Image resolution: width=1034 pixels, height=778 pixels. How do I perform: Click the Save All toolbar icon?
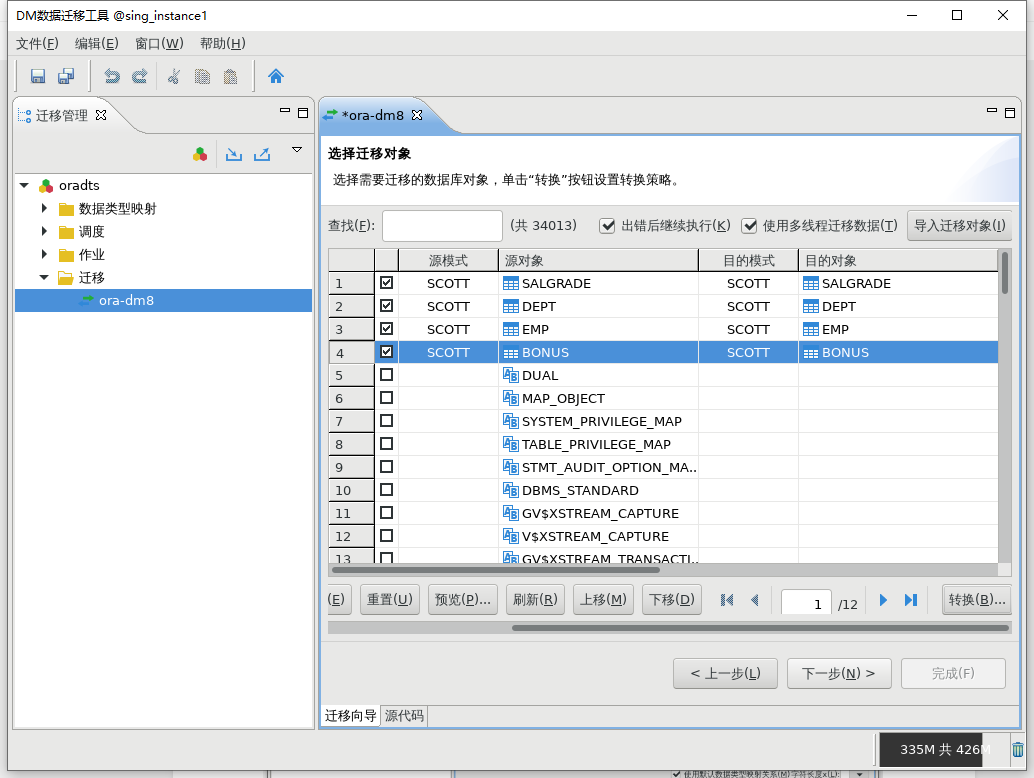[65, 76]
